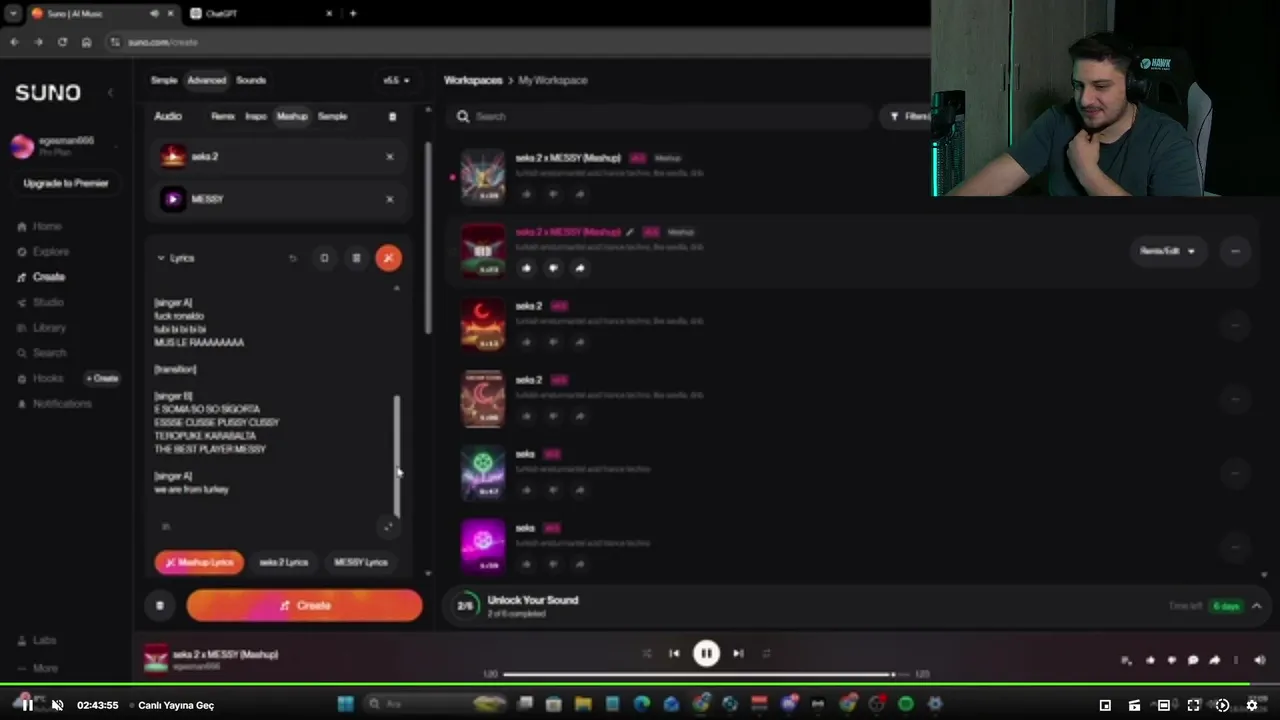
Task: Play the MESSY clip thumbnail in Audio
Action: 173,199
